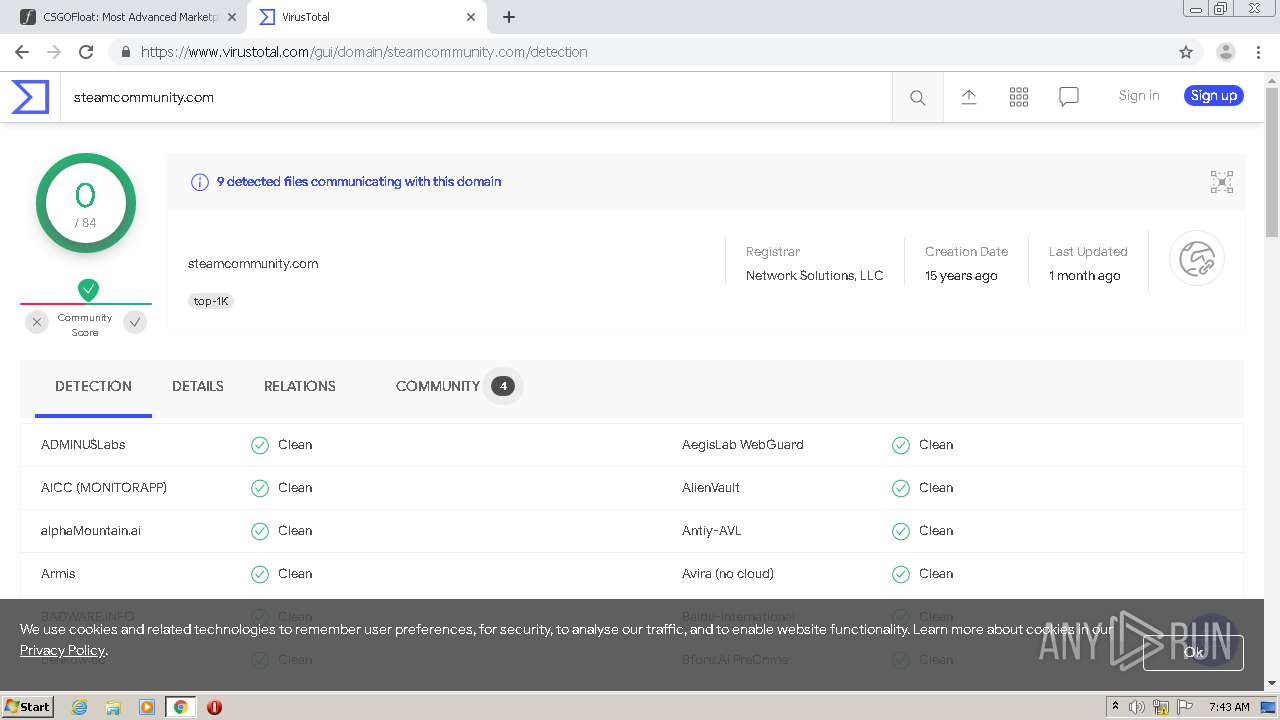
Task: Open media player taskbar icon
Action: pyautogui.click(x=147, y=707)
